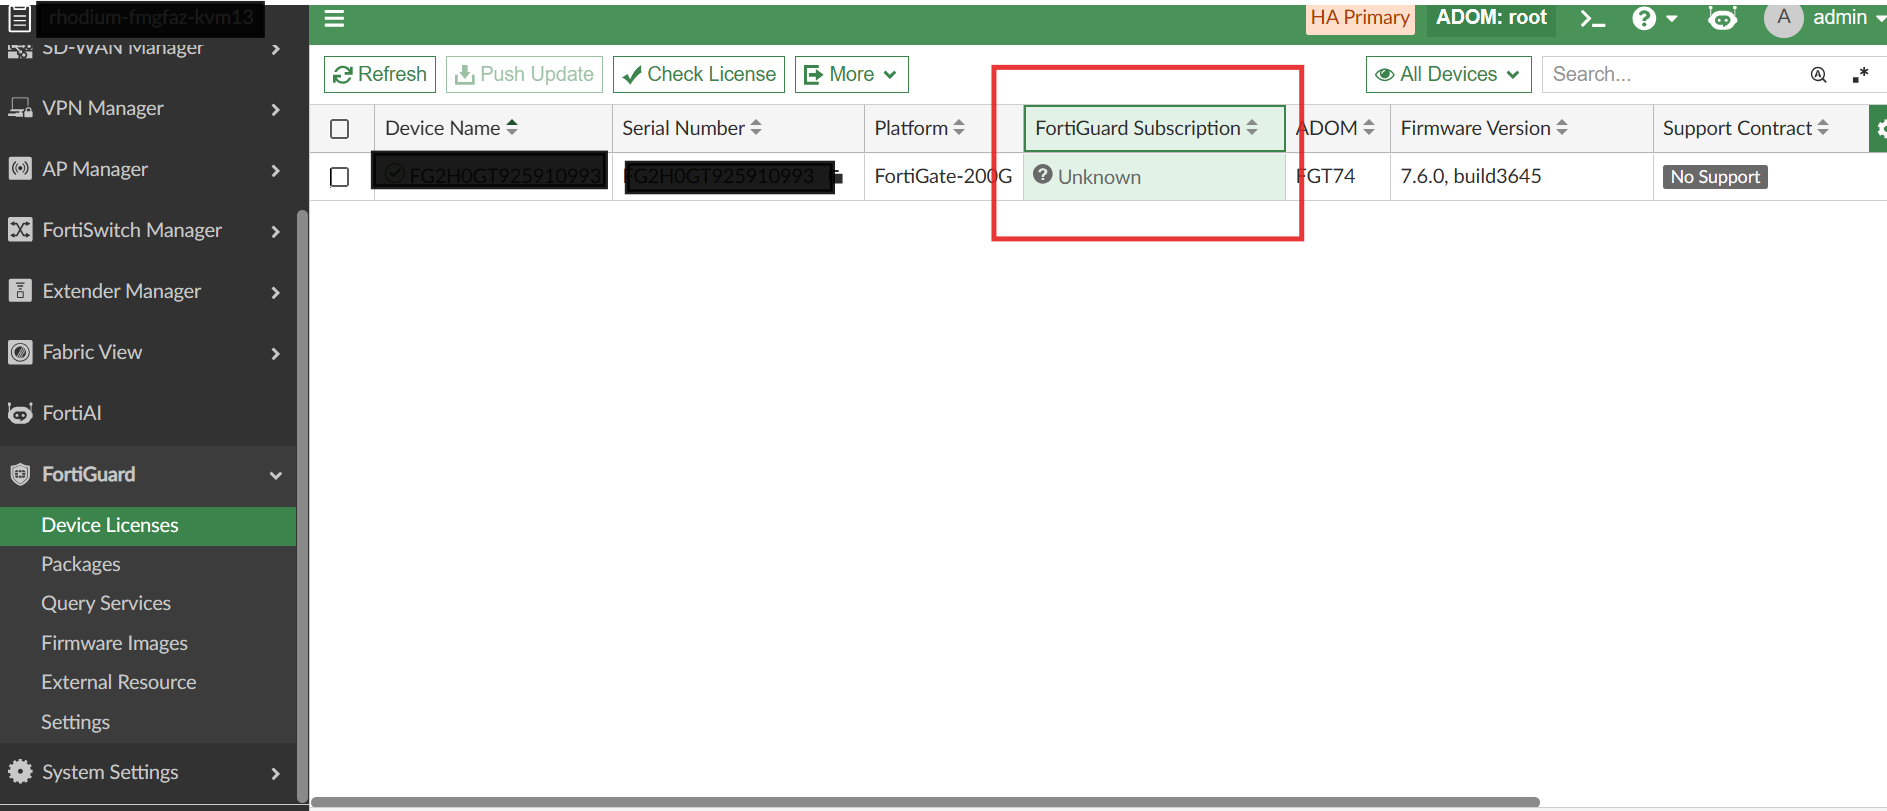Select Firmware Images menu item
The height and width of the screenshot is (811, 1887).
[x=114, y=643]
